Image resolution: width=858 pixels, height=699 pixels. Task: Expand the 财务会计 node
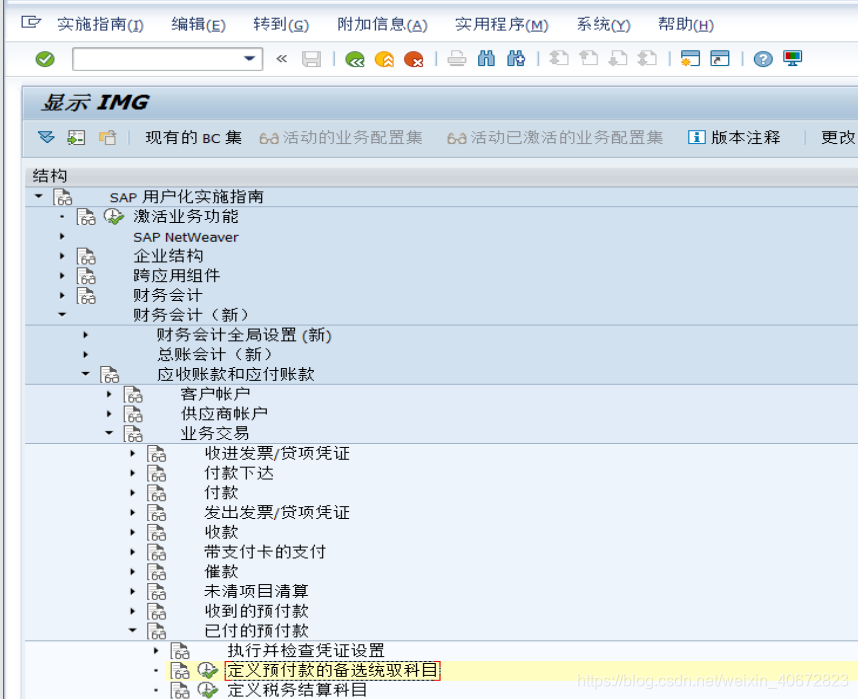pos(62,295)
